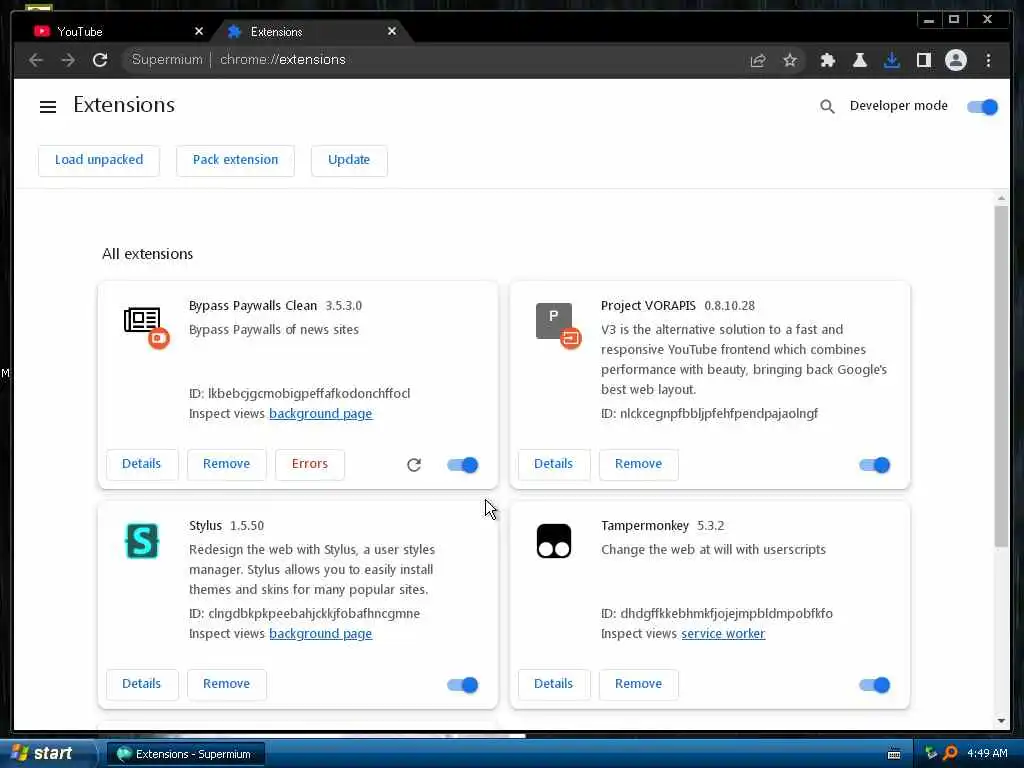This screenshot has width=1024, height=768.
Task: Show downloads via toolbar download icon
Action: pyautogui.click(x=891, y=61)
